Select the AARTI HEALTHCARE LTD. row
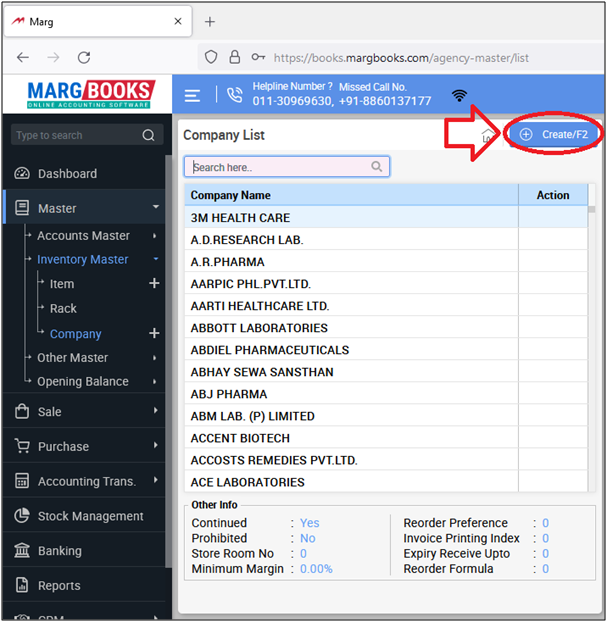This screenshot has width=608, height=622. [x=386, y=306]
